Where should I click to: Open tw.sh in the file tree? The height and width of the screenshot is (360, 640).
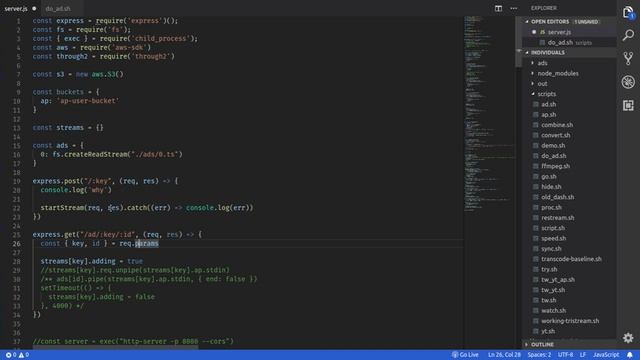[548, 300]
